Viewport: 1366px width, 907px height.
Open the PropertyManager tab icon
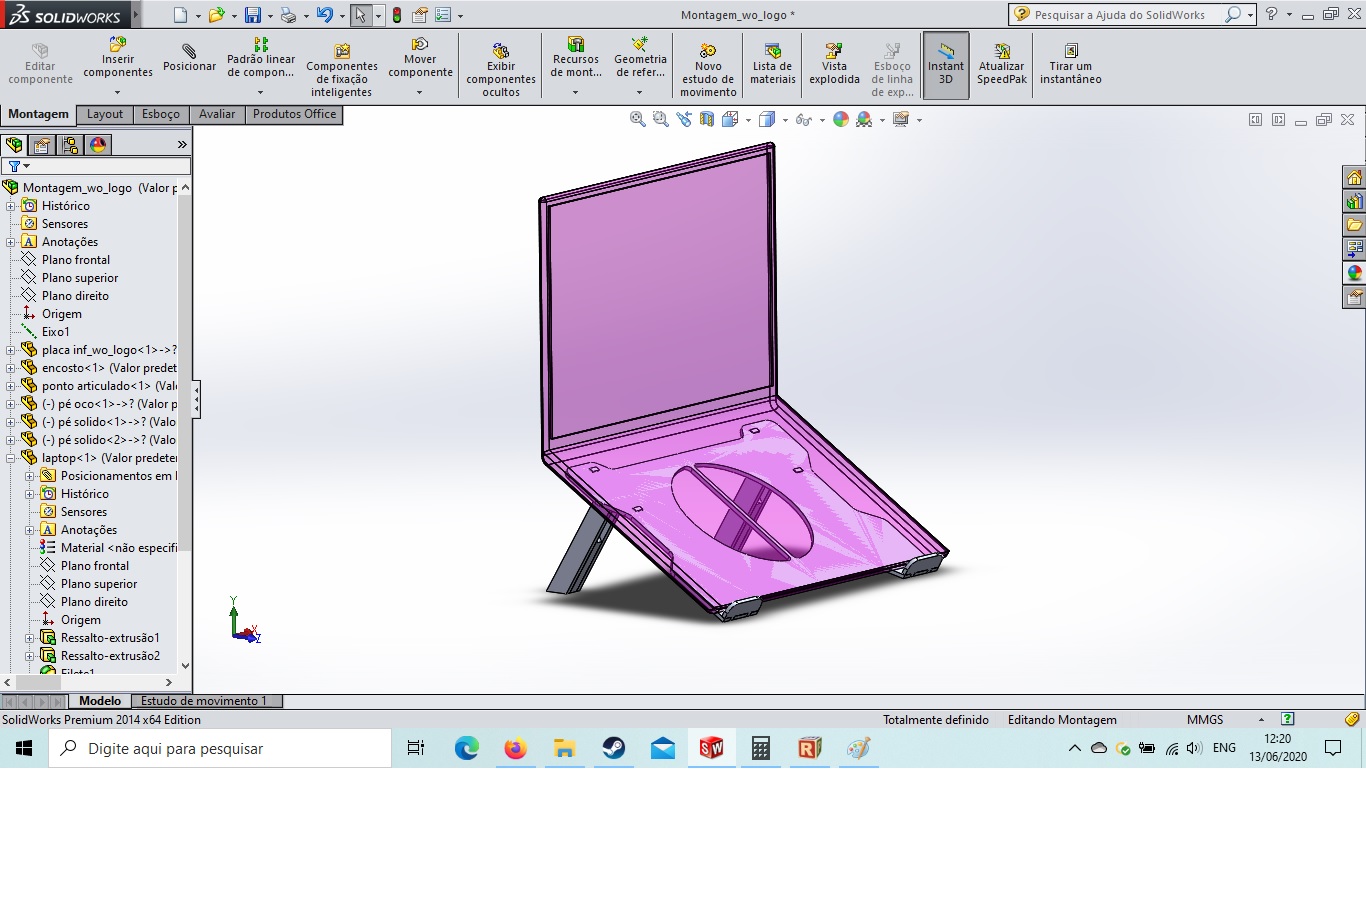42,145
